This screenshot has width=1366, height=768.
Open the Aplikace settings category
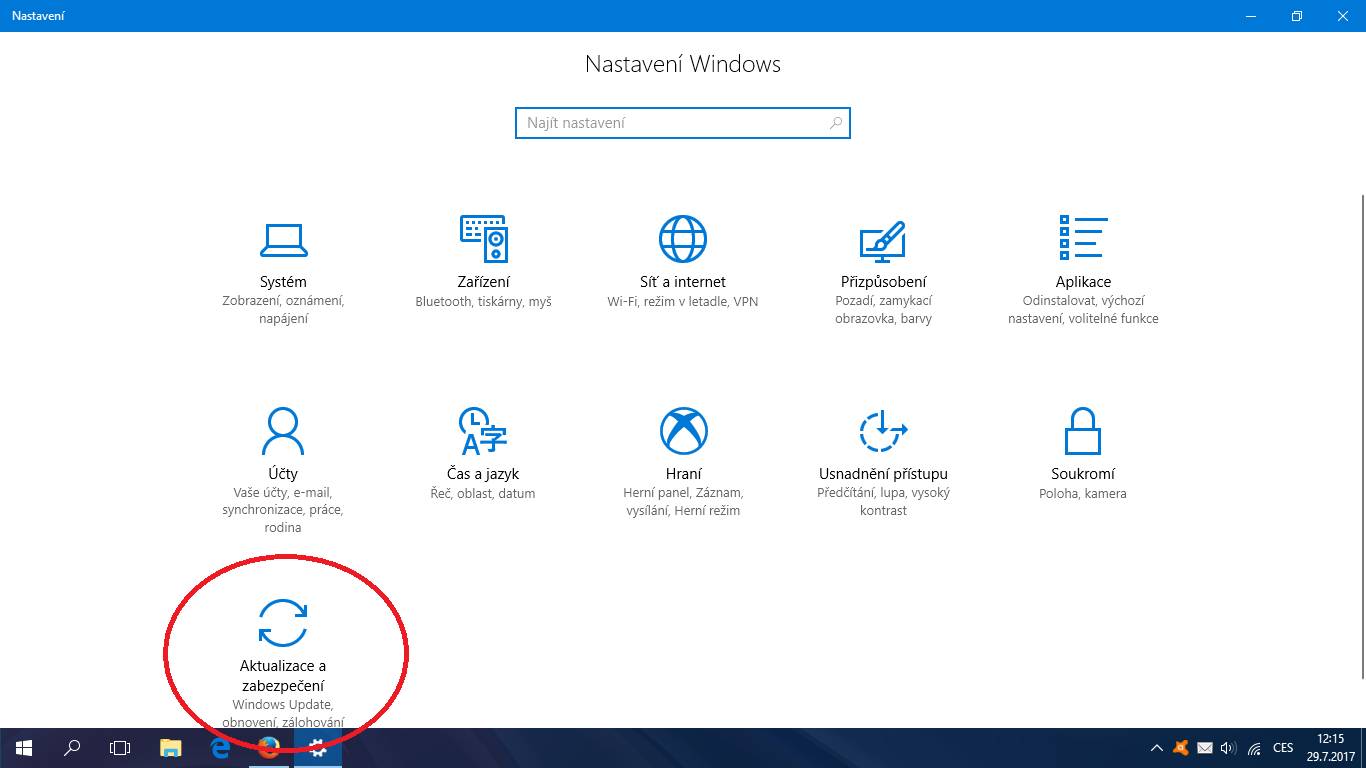[1083, 270]
